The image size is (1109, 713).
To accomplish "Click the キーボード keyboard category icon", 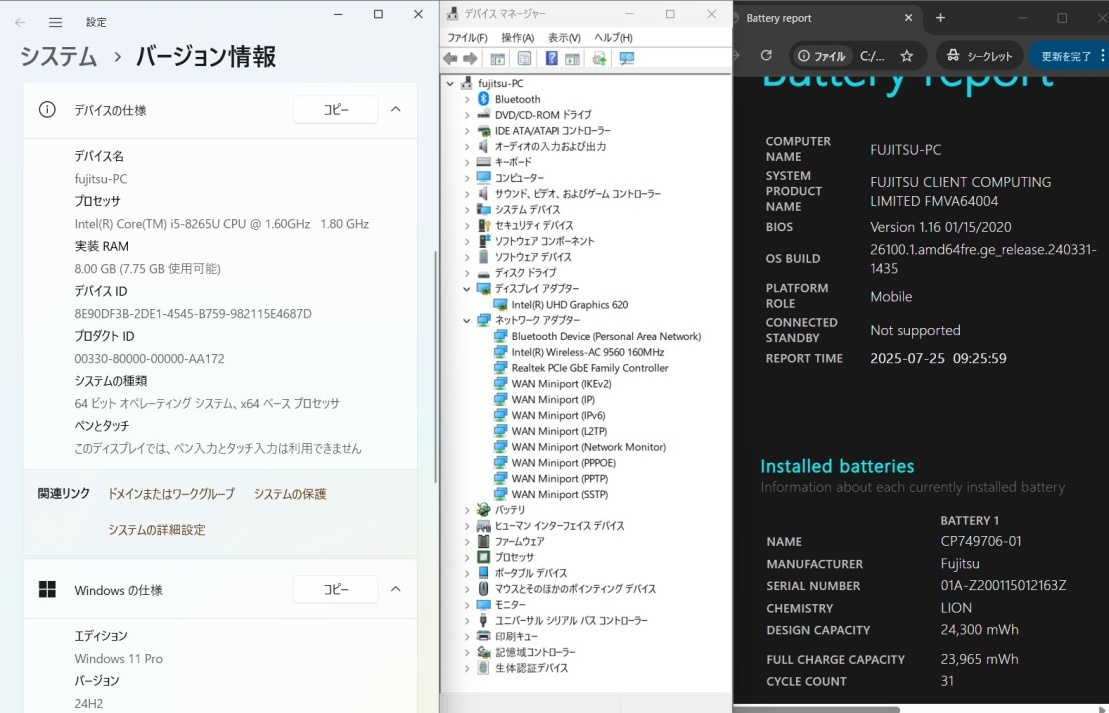I will coord(484,162).
